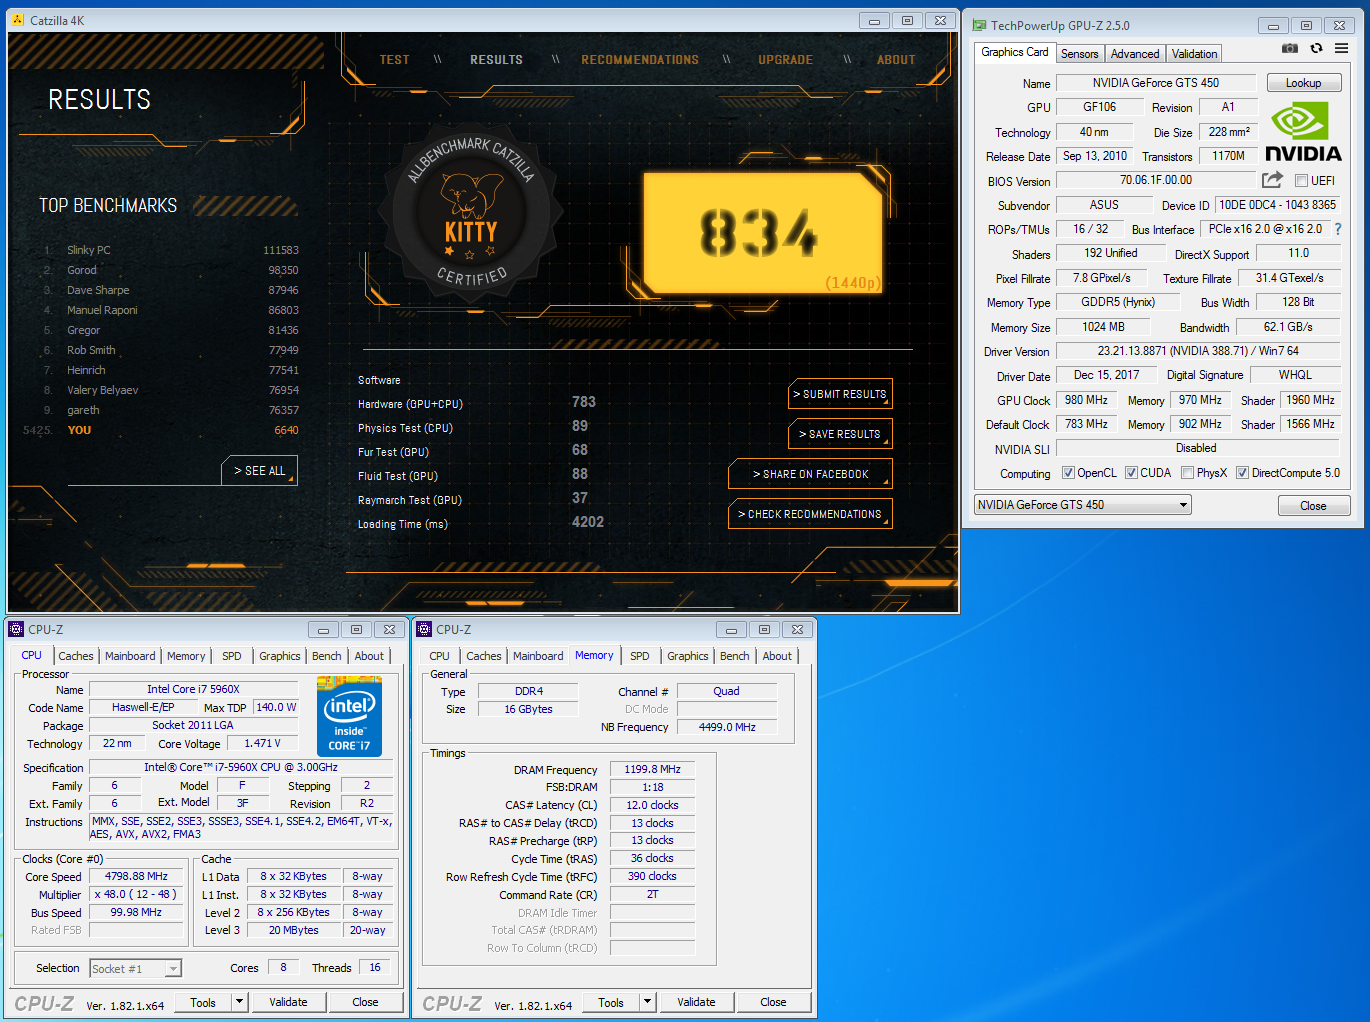Click the Tools button in left CPU-Z

(x=203, y=1002)
